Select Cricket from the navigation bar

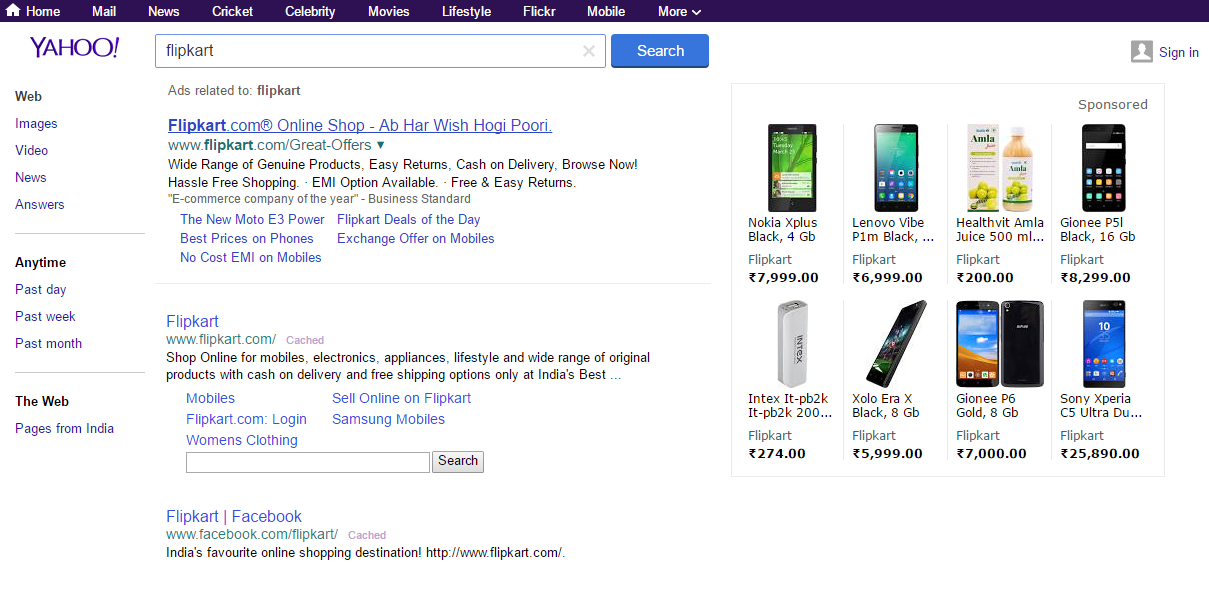[x=232, y=11]
